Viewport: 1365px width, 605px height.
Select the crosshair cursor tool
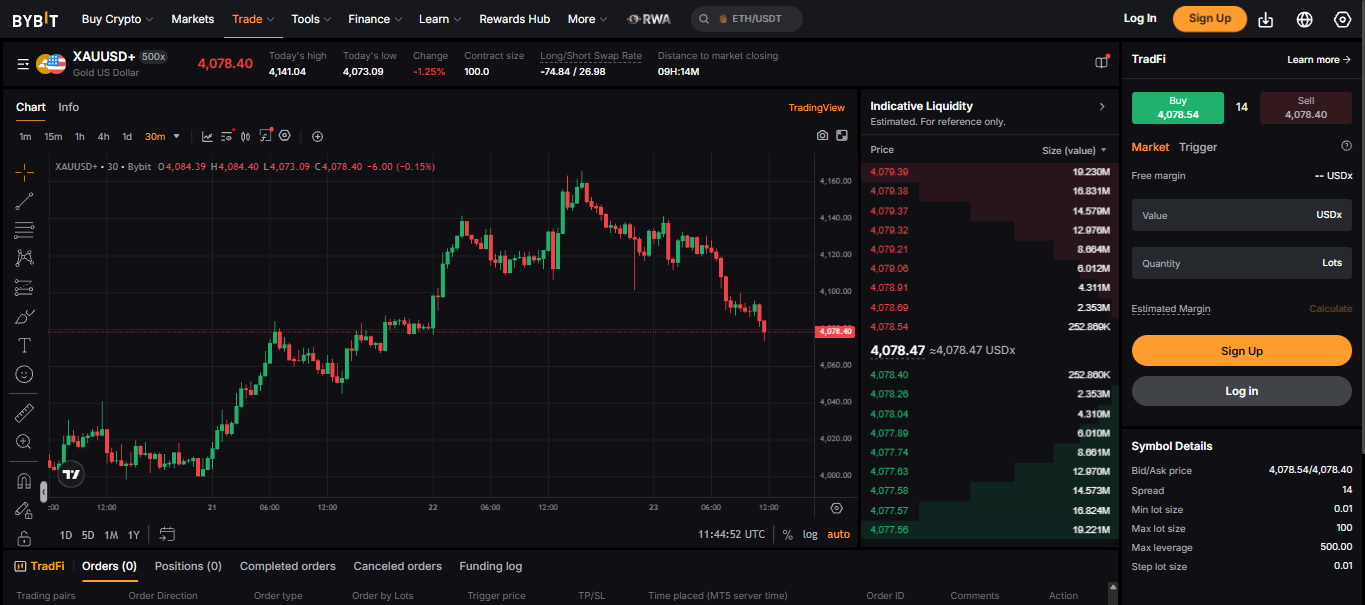(24, 172)
